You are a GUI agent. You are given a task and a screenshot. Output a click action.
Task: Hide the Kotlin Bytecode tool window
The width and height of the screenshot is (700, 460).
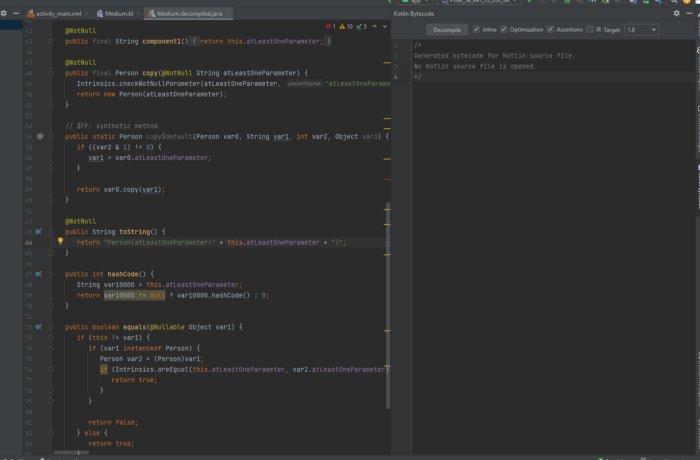tap(689, 13)
